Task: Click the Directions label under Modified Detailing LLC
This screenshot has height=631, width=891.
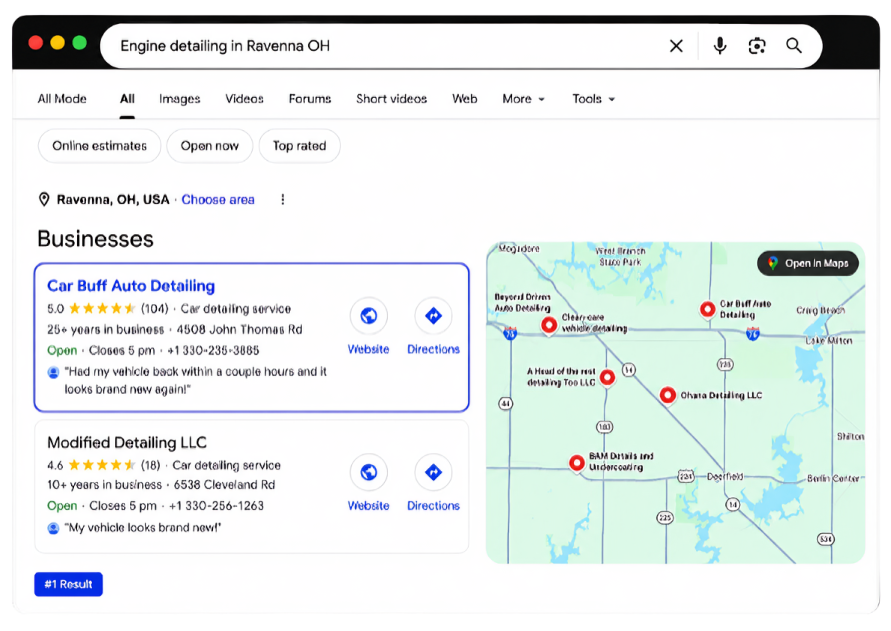Action: (433, 505)
